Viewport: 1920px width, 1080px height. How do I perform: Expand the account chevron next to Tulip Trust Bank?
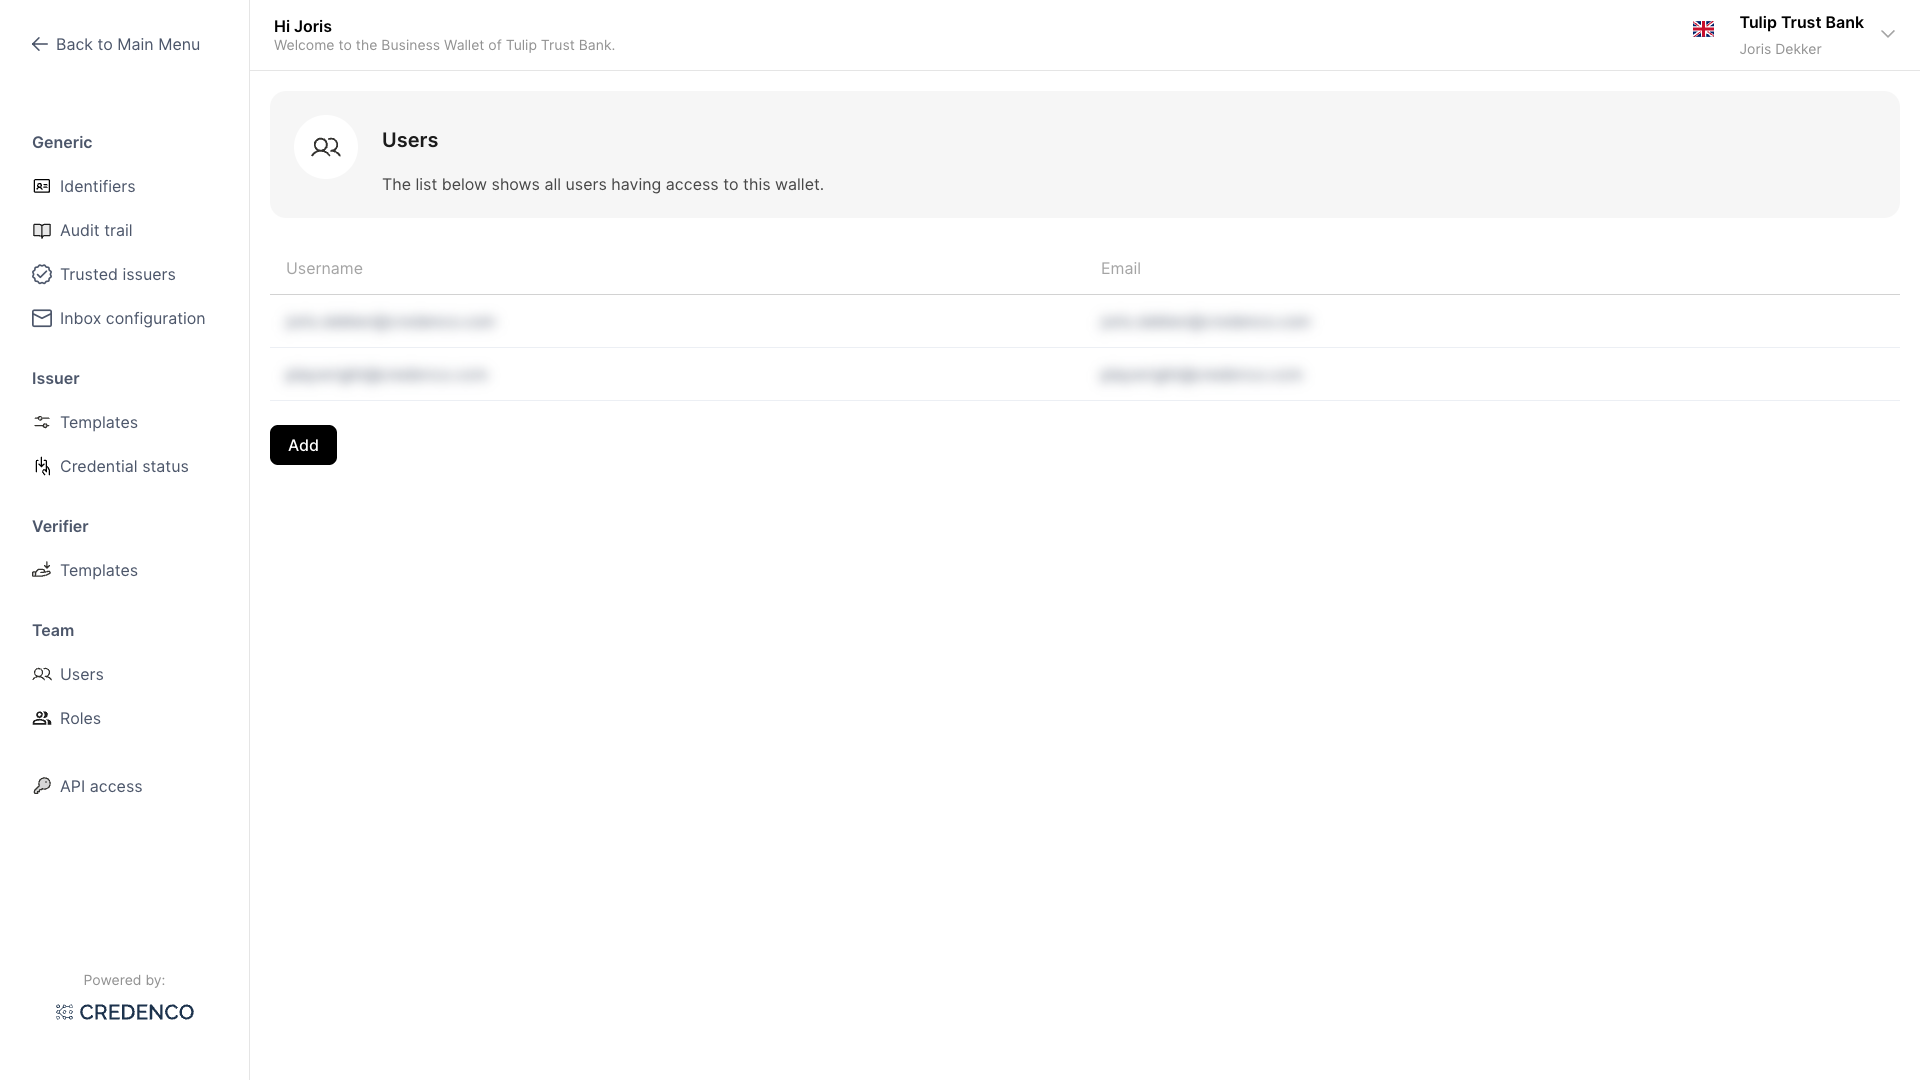click(x=1888, y=35)
